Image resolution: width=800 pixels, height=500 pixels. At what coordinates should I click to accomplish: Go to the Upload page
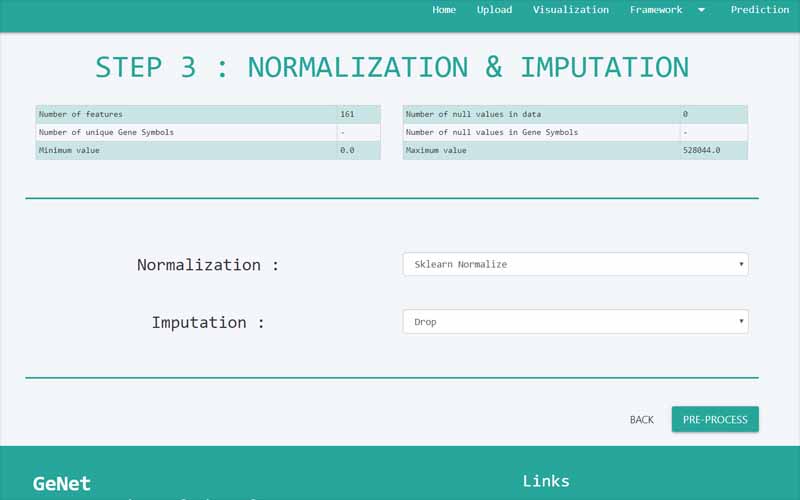[494, 10]
